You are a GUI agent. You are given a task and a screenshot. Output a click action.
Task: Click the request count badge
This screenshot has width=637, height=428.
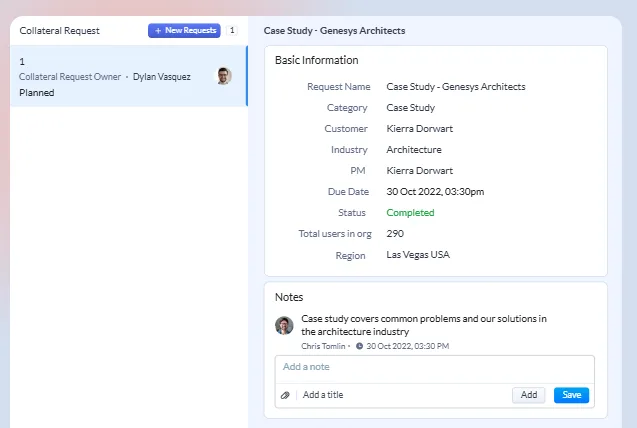point(232,31)
